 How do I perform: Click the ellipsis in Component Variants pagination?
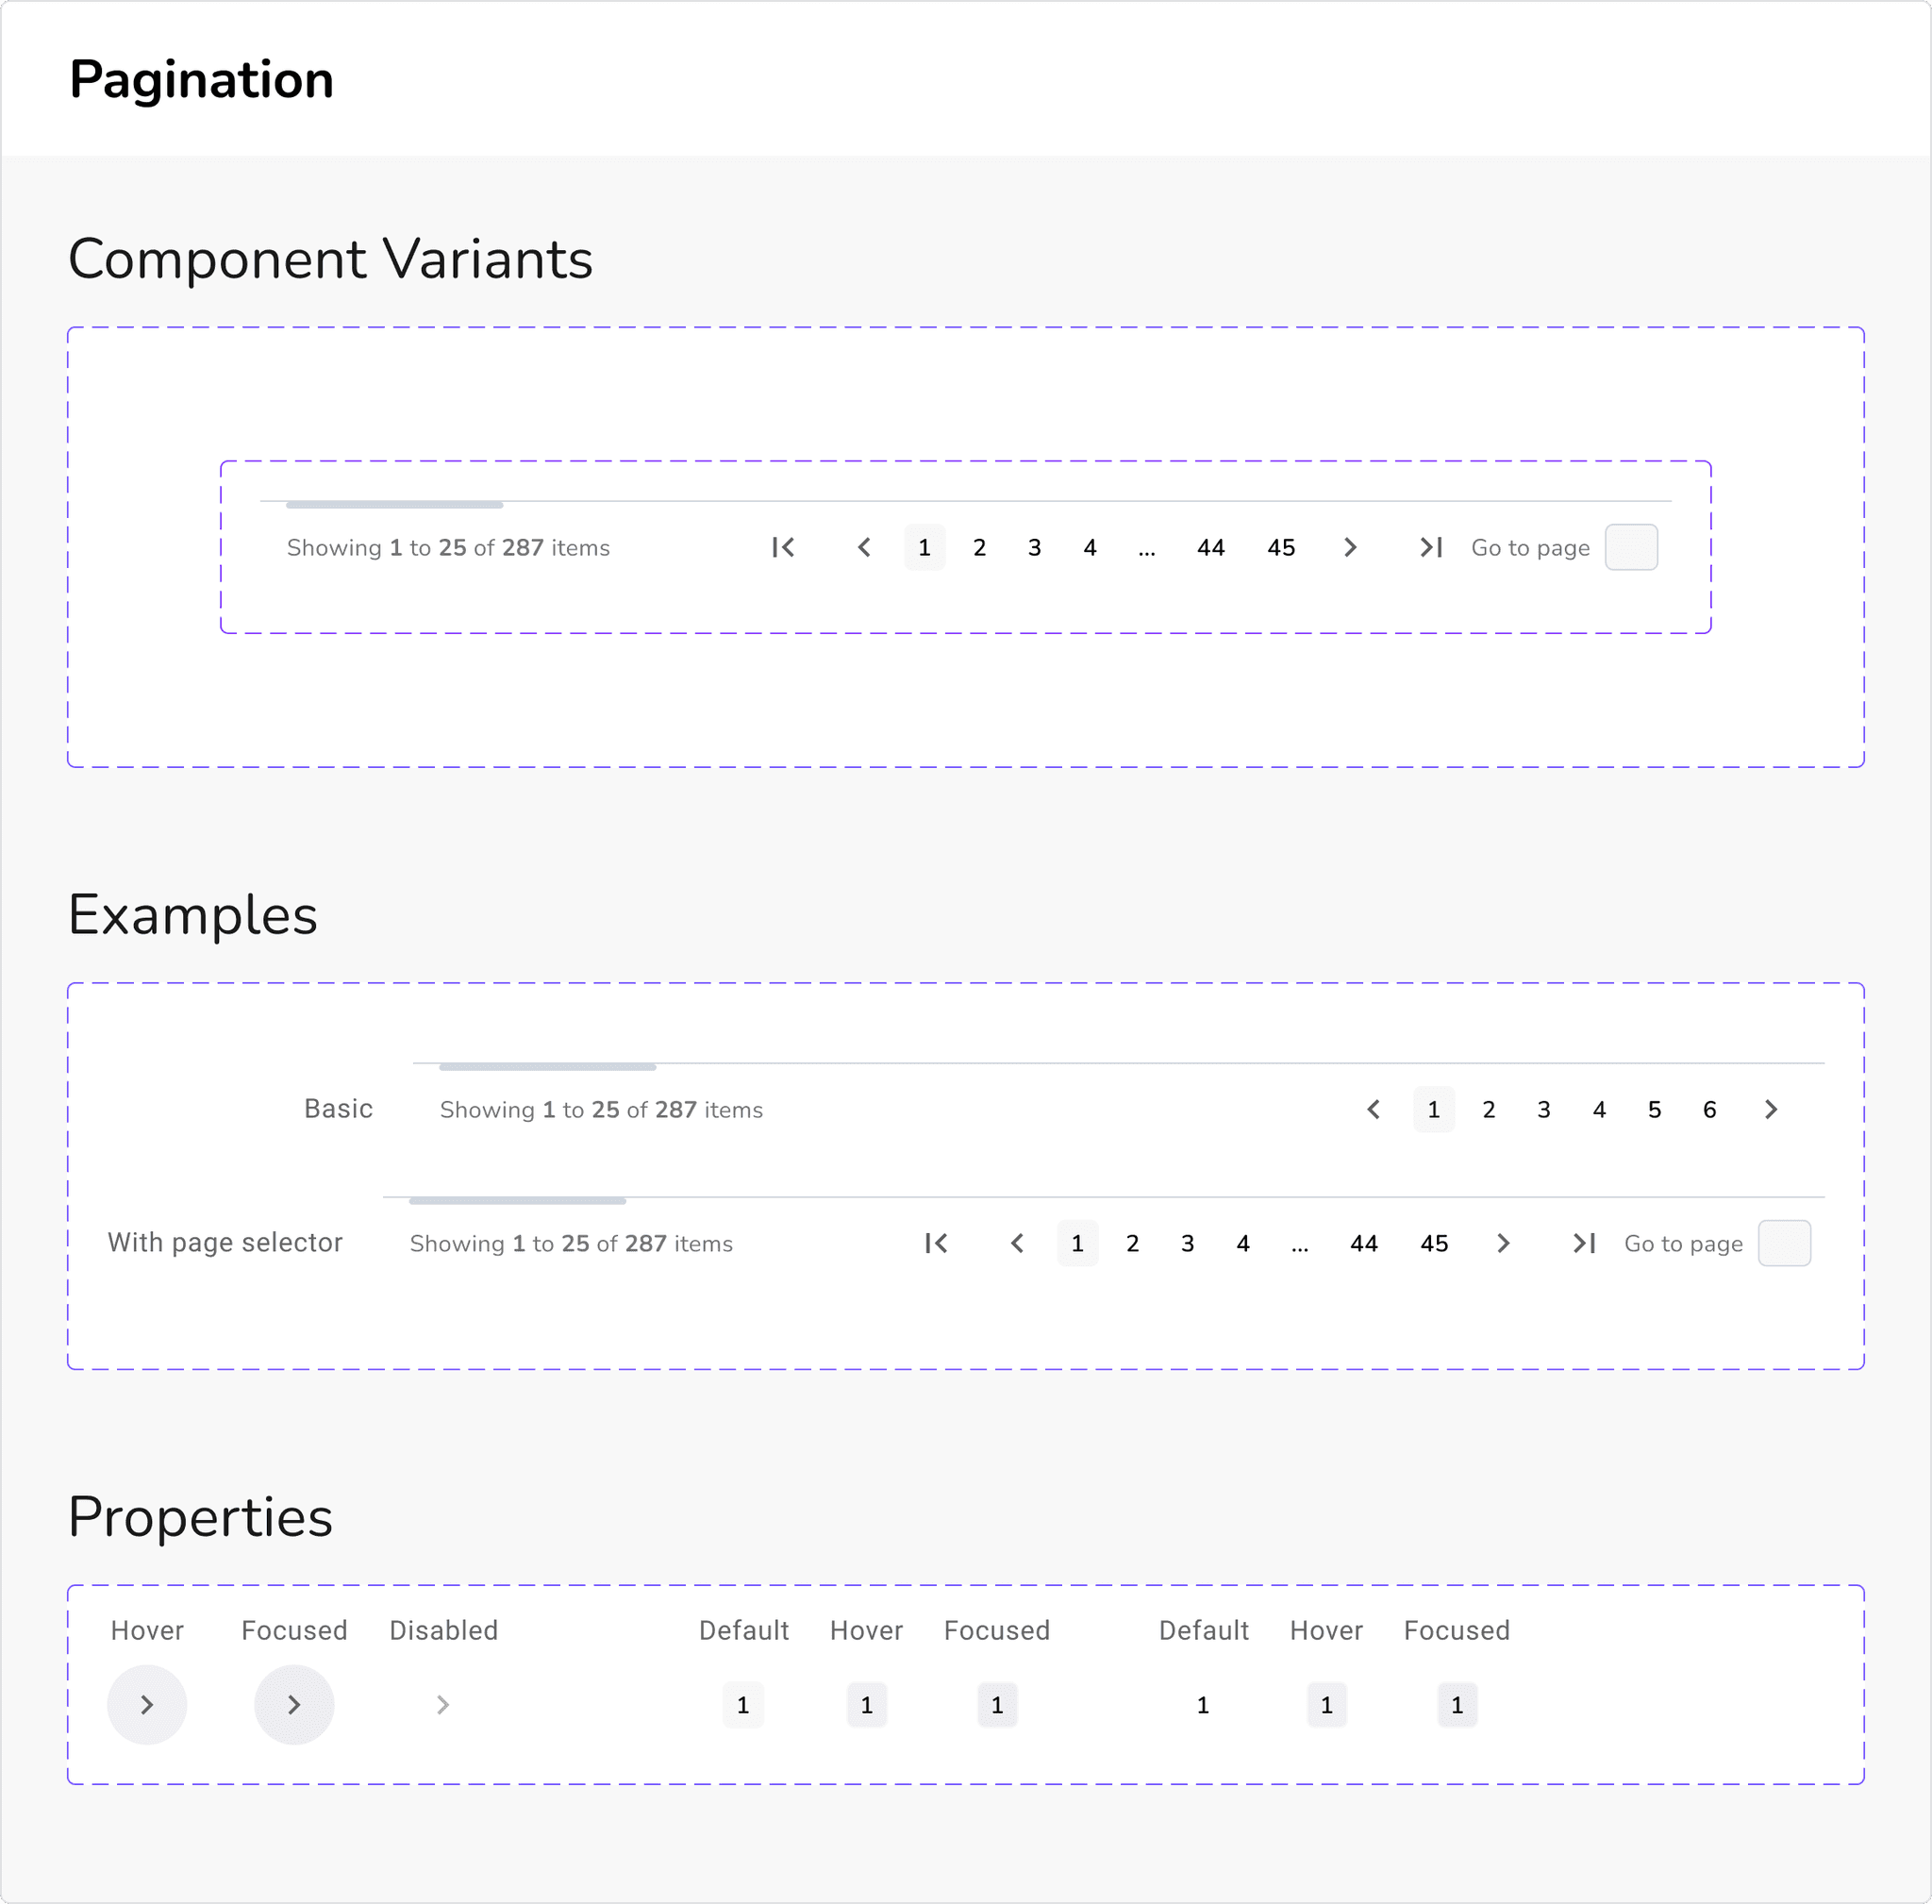click(1147, 547)
